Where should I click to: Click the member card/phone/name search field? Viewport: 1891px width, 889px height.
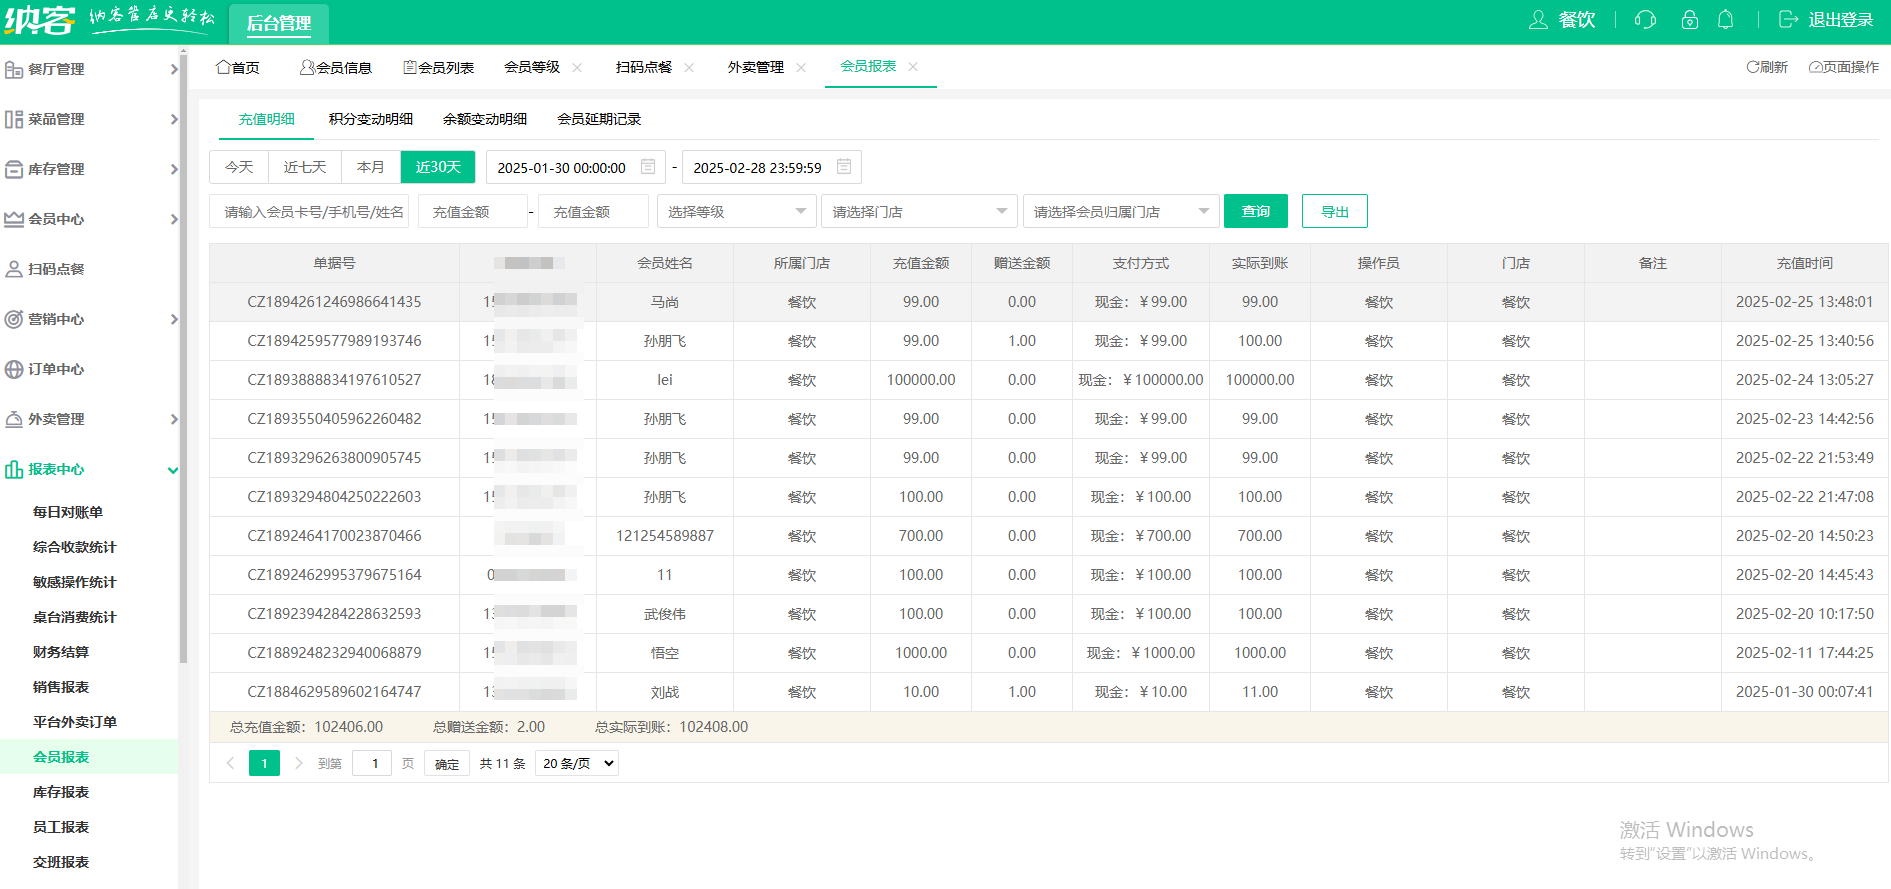pyautogui.click(x=310, y=212)
